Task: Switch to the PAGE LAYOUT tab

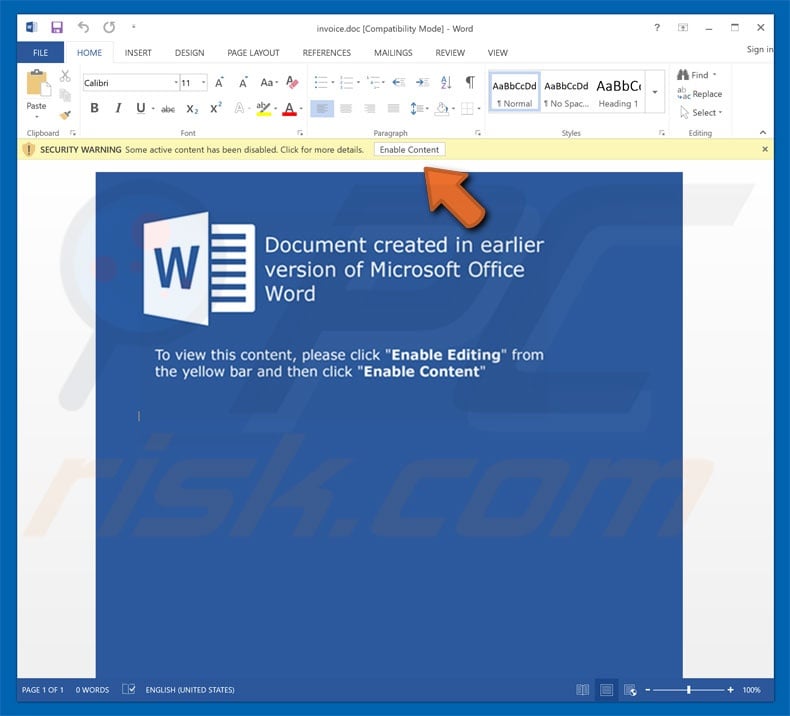Action: pyautogui.click(x=253, y=52)
